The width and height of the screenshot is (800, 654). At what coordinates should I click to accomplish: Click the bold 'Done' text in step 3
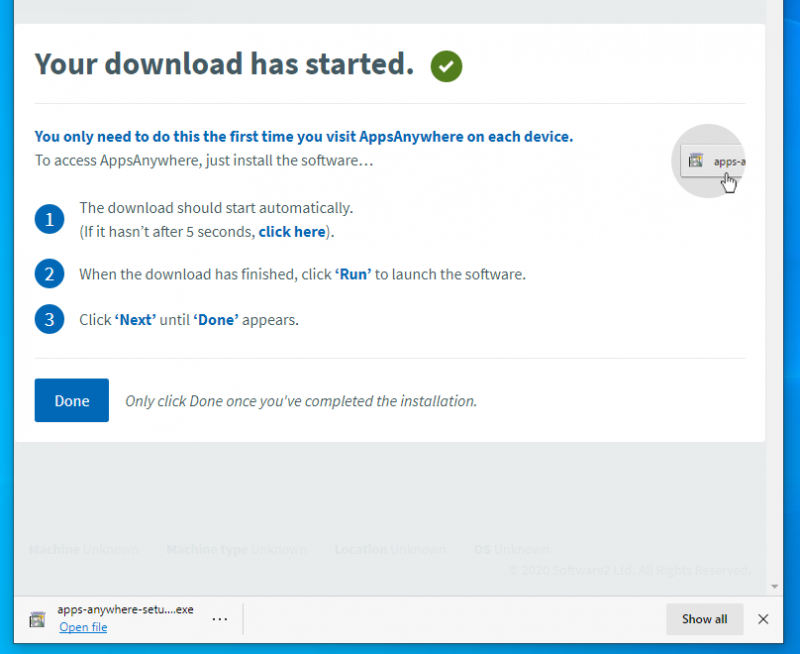(x=215, y=321)
